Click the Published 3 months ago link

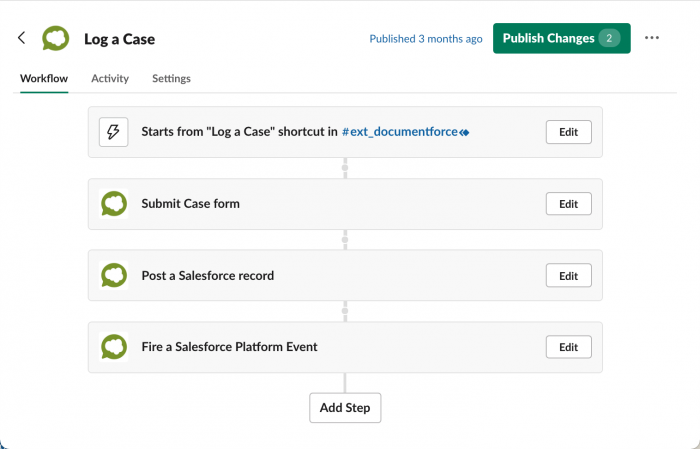point(426,39)
